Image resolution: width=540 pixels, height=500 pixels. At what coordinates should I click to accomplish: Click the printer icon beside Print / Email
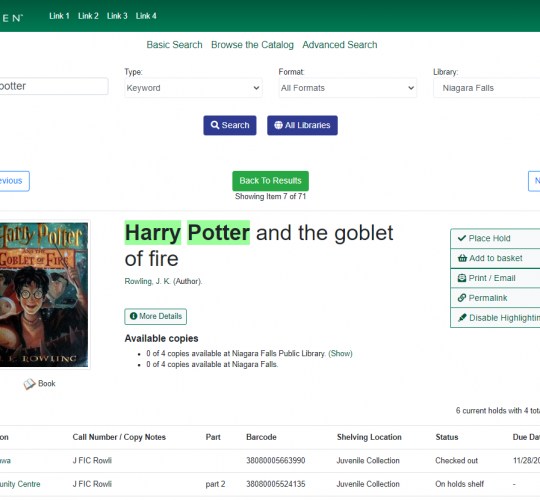click(x=461, y=278)
